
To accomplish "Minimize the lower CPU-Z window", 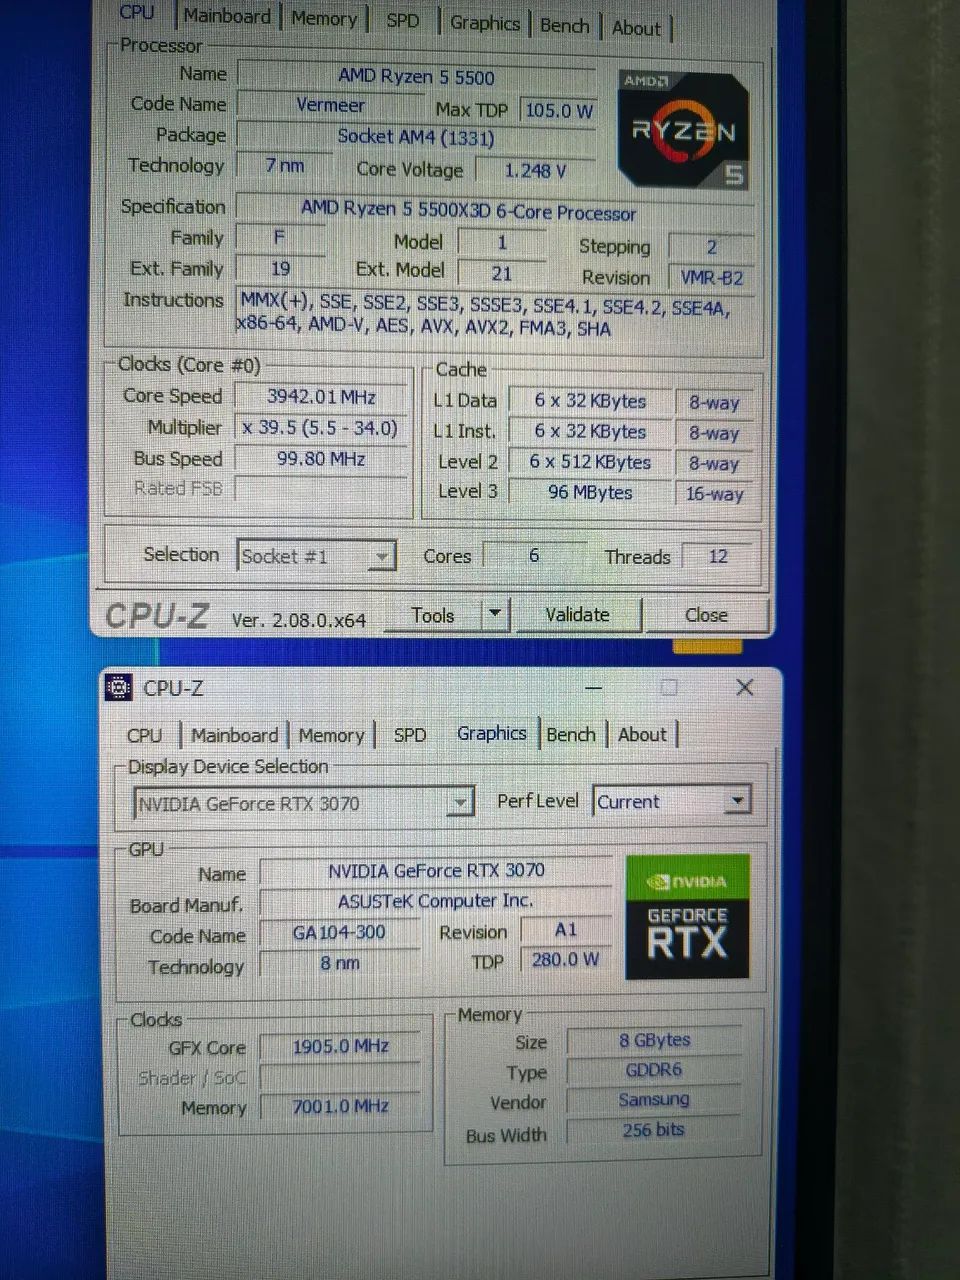I will [x=594, y=688].
